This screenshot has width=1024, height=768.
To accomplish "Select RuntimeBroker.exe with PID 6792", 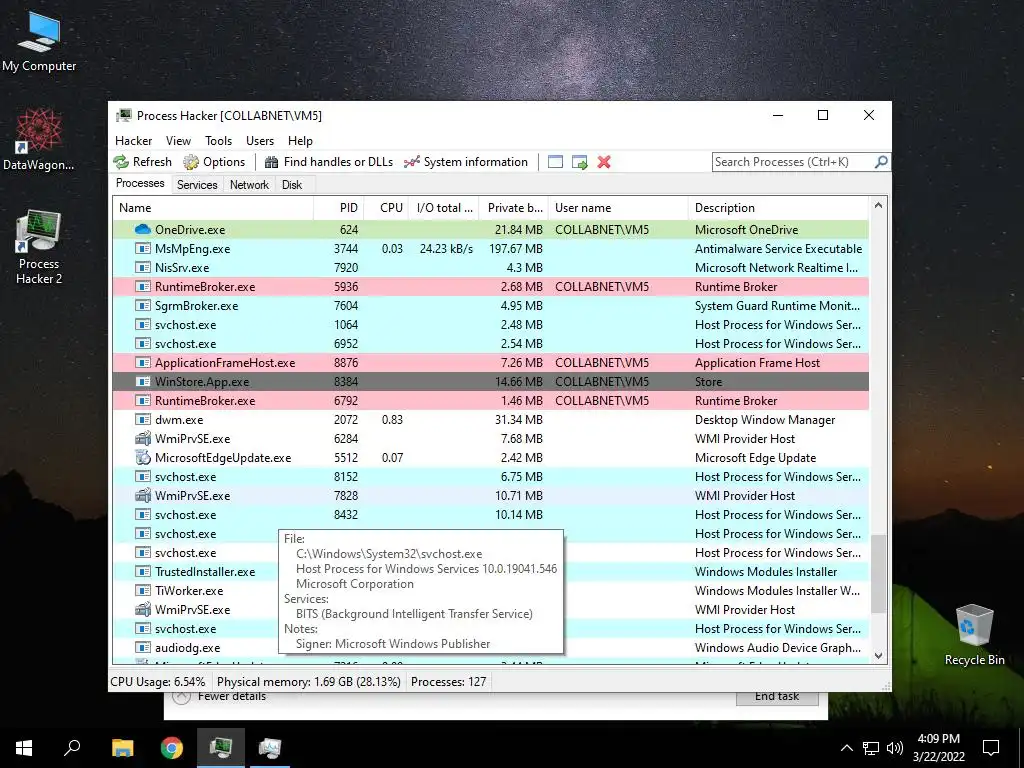I will point(491,401).
